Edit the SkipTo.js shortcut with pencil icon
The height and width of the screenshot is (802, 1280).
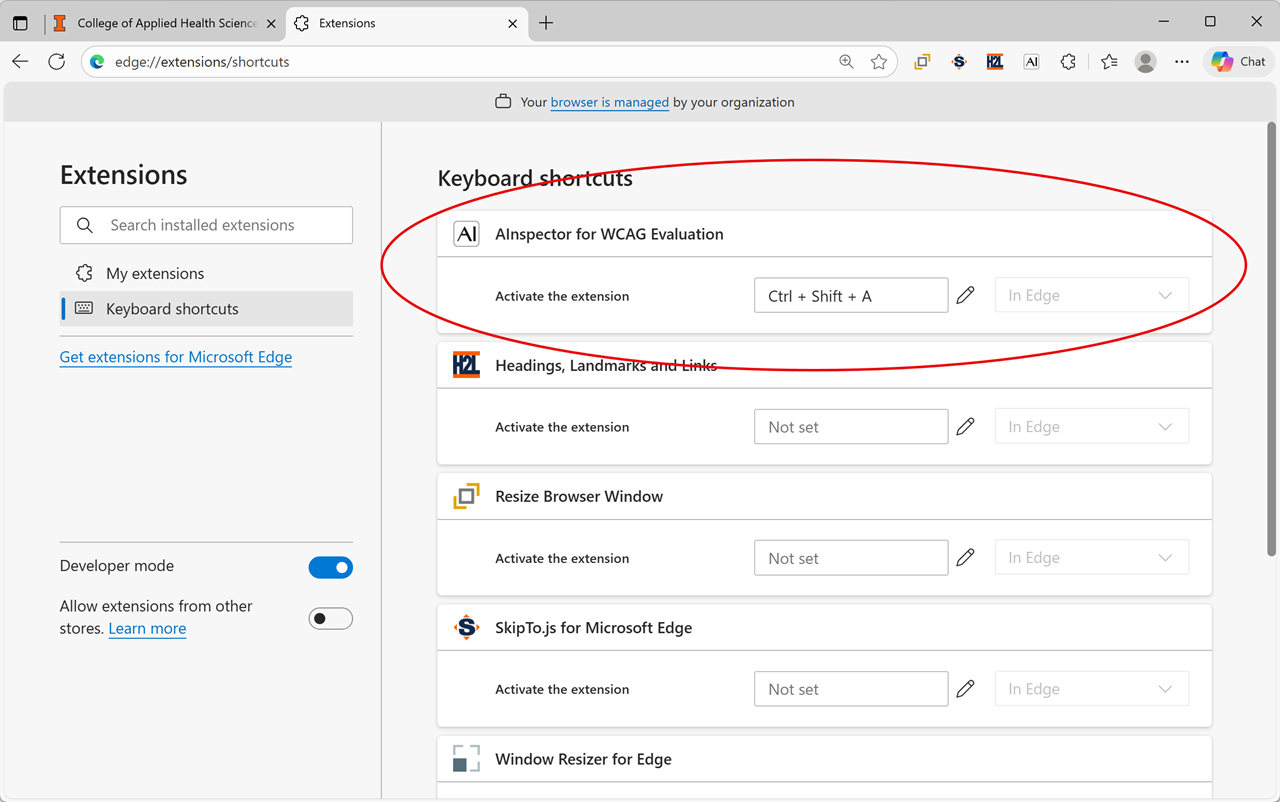pos(965,689)
